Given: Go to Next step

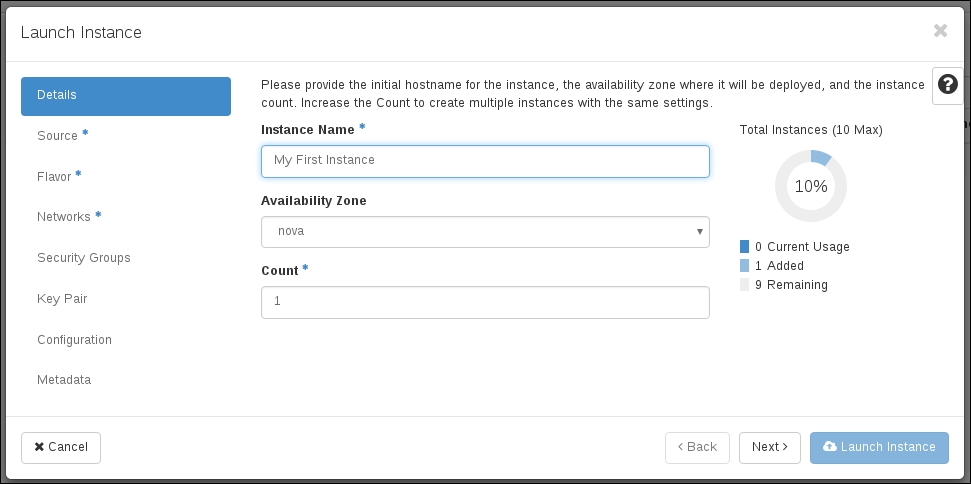Looking at the screenshot, I should 769,447.
